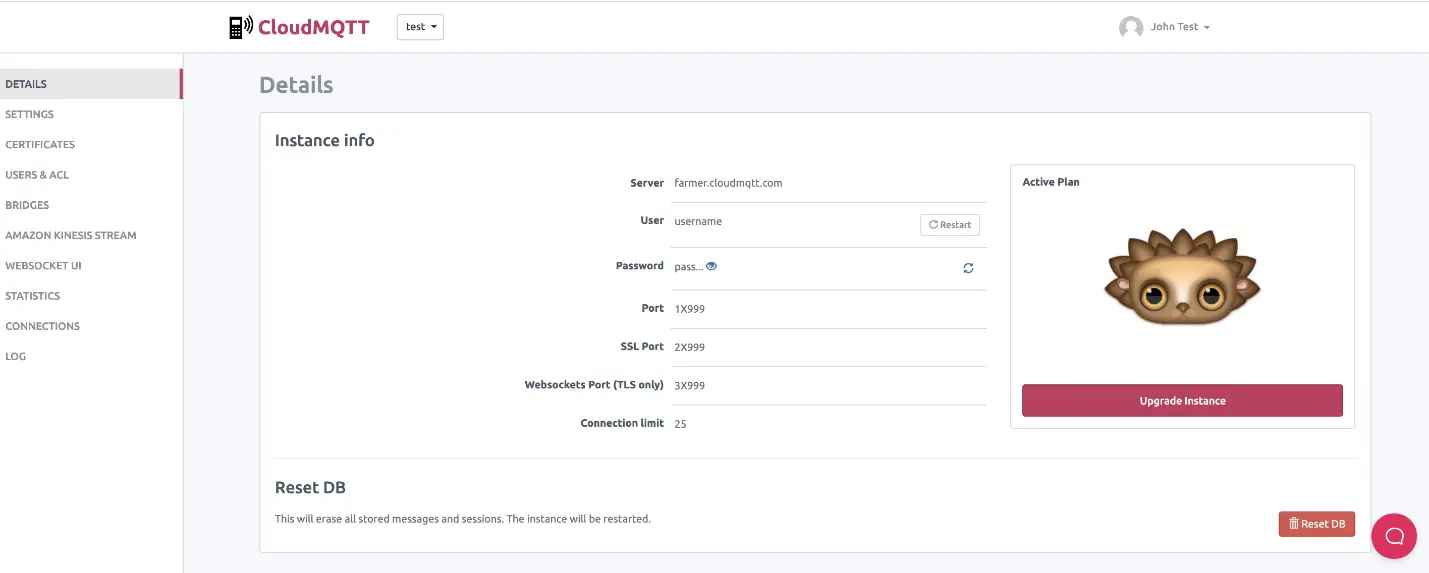Click the password regenerate arrows icon
This screenshot has width=1429, height=573.
point(968,268)
